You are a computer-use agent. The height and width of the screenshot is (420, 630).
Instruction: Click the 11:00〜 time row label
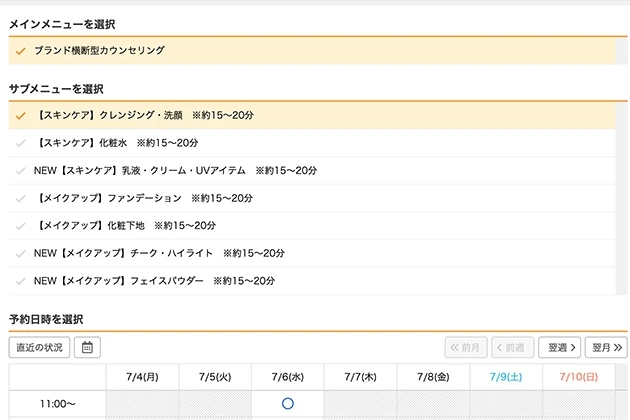pyautogui.click(x=57, y=404)
